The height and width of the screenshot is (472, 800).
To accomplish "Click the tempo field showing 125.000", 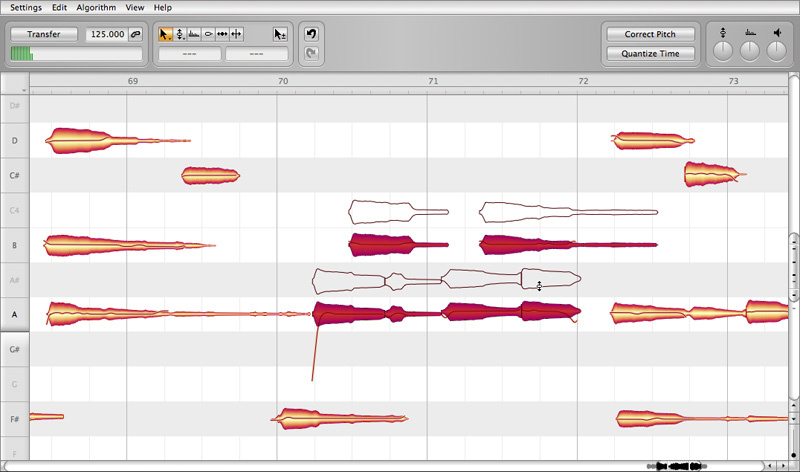I will coord(107,34).
